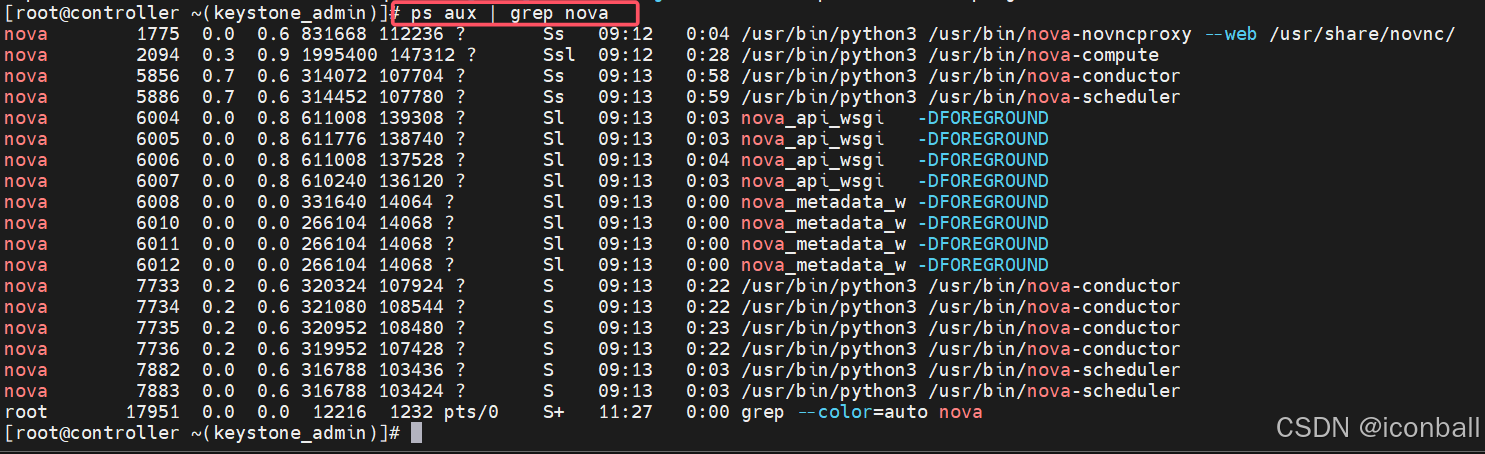The height and width of the screenshot is (454, 1485).
Task: Click CPU time '0:28' of nova-compute
Action: click(708, 55)
